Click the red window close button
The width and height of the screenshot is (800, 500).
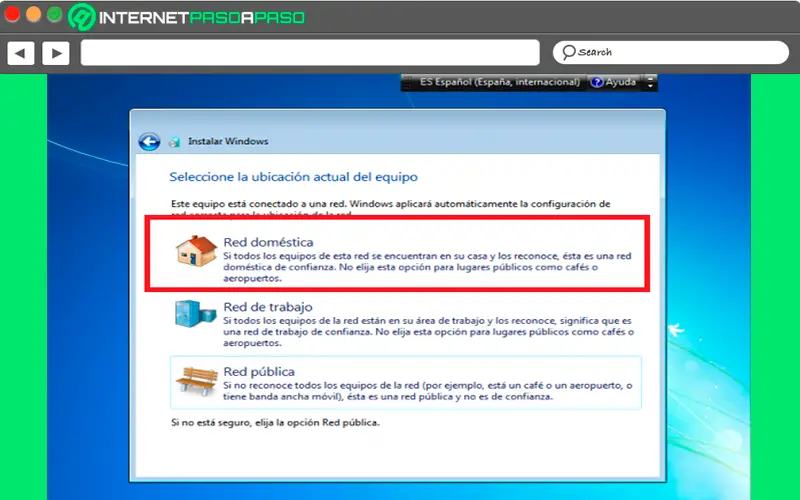(12, 14)
